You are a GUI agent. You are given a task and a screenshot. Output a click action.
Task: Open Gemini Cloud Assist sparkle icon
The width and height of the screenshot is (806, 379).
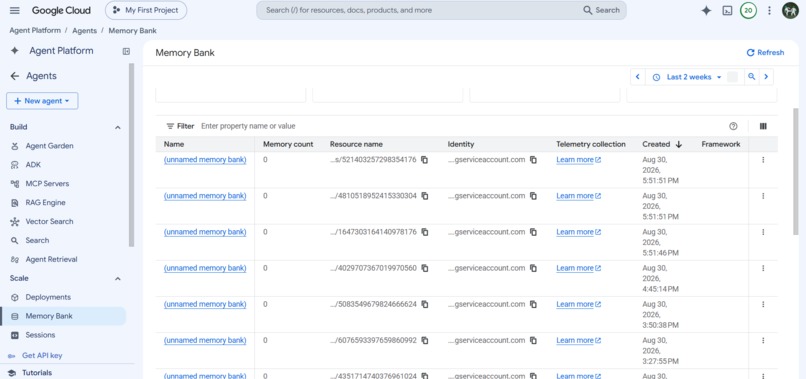[x=706, y=10]
